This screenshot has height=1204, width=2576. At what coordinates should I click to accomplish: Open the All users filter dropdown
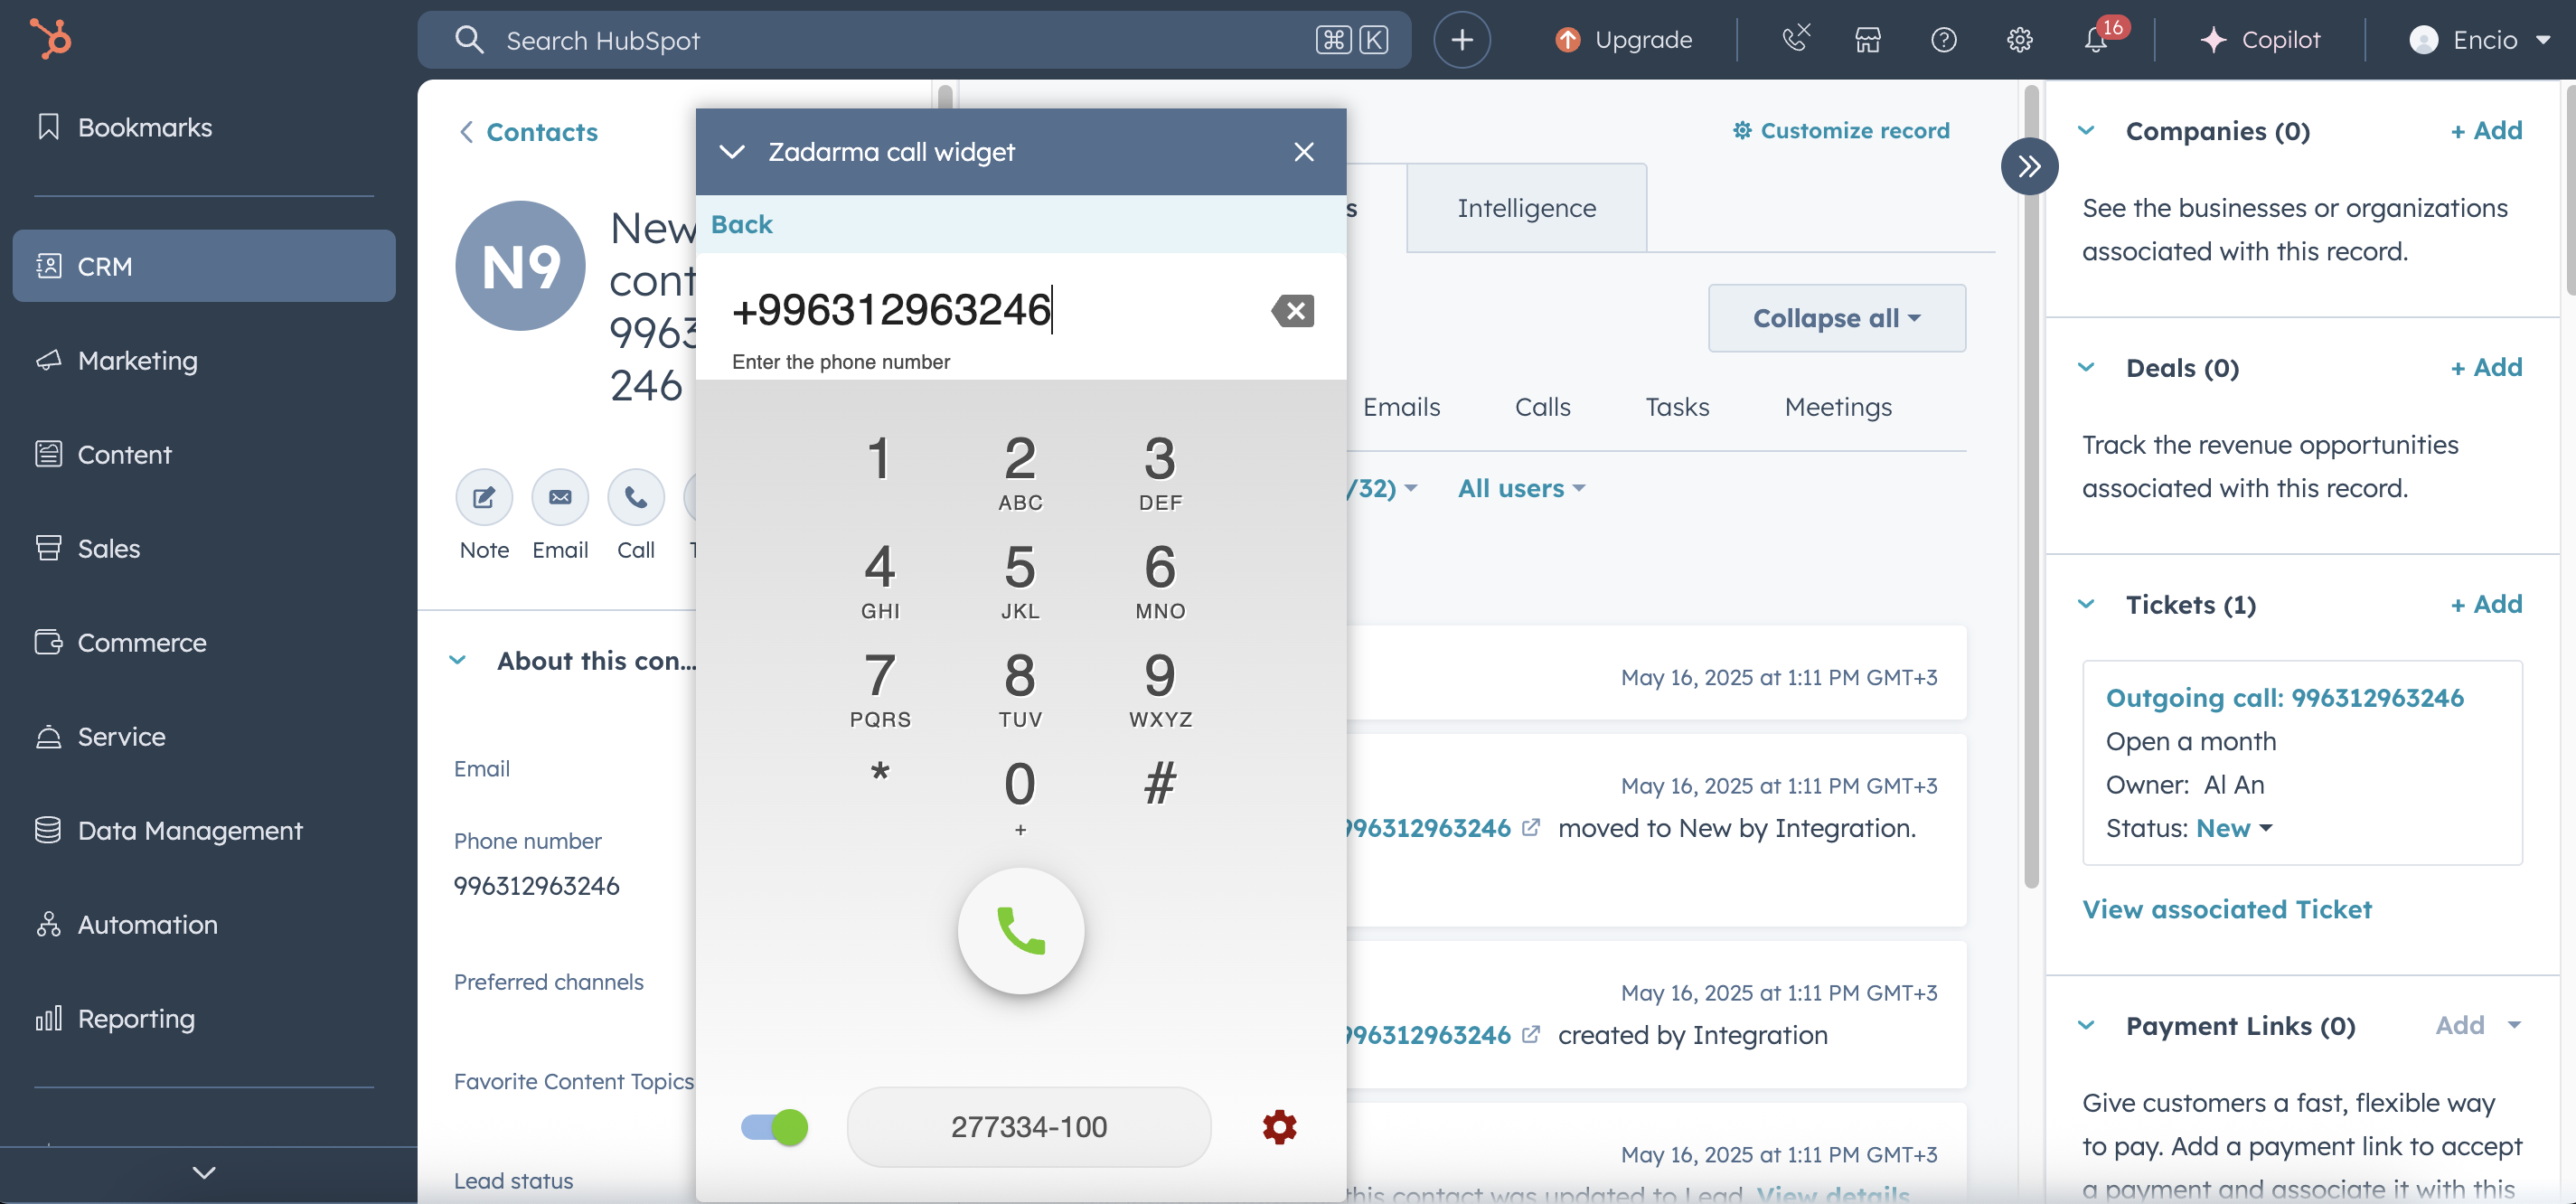click(1520, 488)
